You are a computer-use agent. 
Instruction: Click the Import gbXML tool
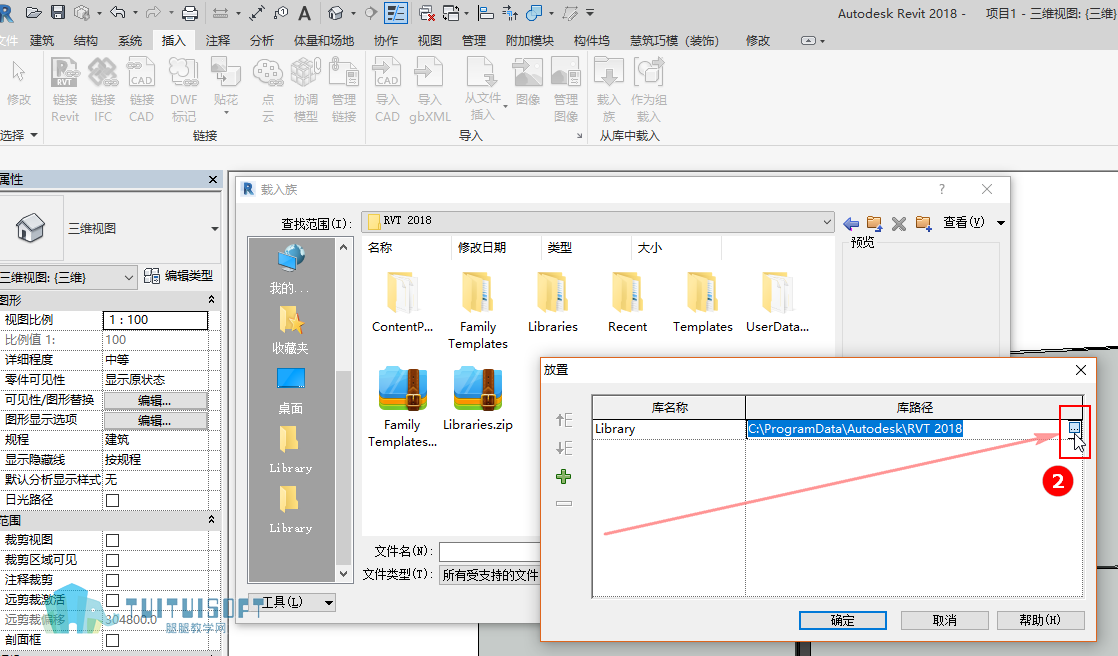point(430,89)
